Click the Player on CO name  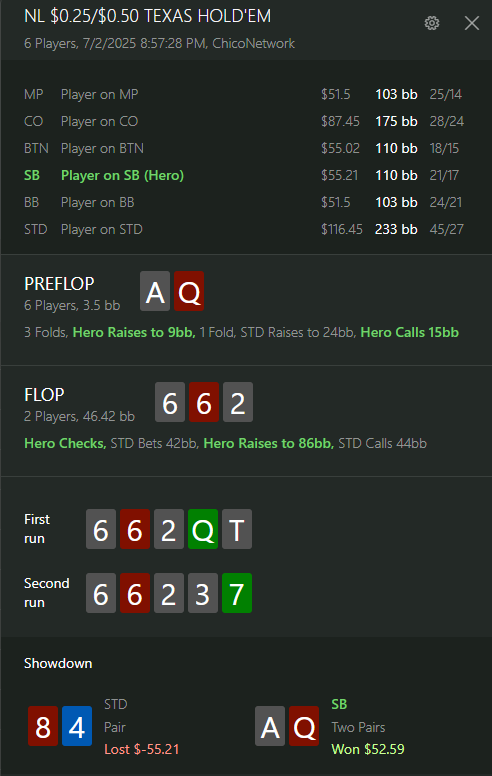point(99,121)
